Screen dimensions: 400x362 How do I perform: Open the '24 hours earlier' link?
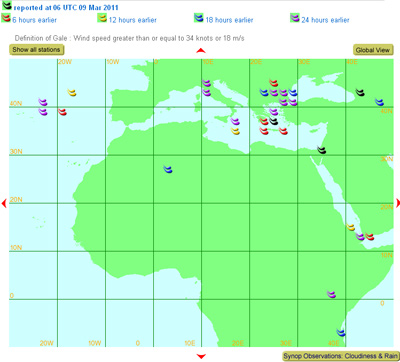click(325, 20)
